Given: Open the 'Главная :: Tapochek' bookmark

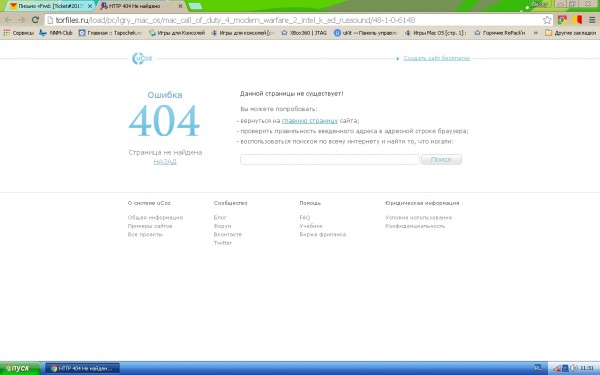Looking at the screenshot, I should 110,33.
